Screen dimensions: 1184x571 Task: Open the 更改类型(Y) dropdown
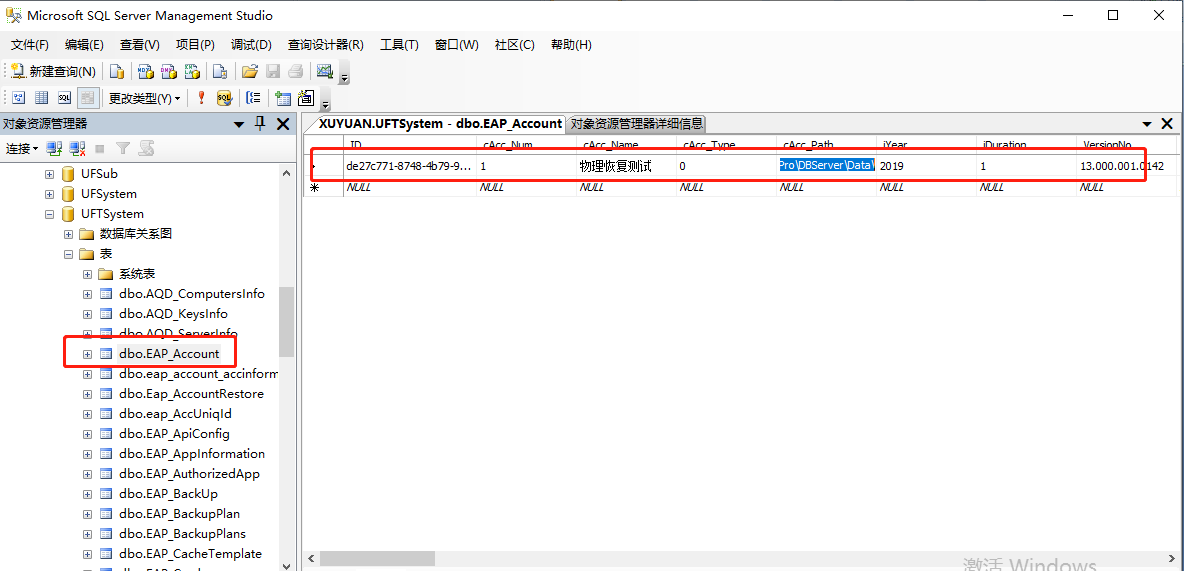pyautogui.click(x=145, y=98)
